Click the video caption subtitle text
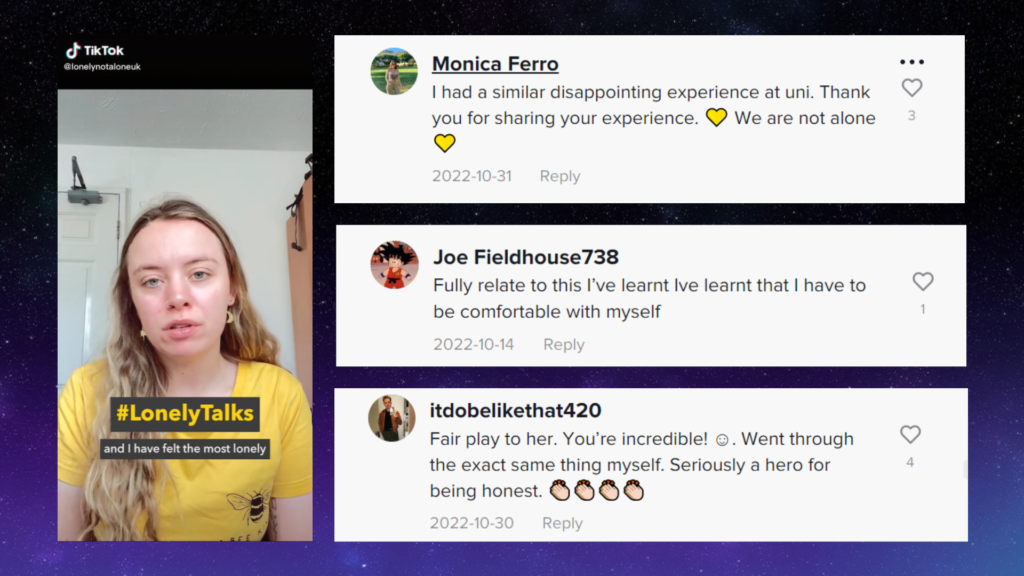Screen dimensions: 1024x576 point(185,449)
